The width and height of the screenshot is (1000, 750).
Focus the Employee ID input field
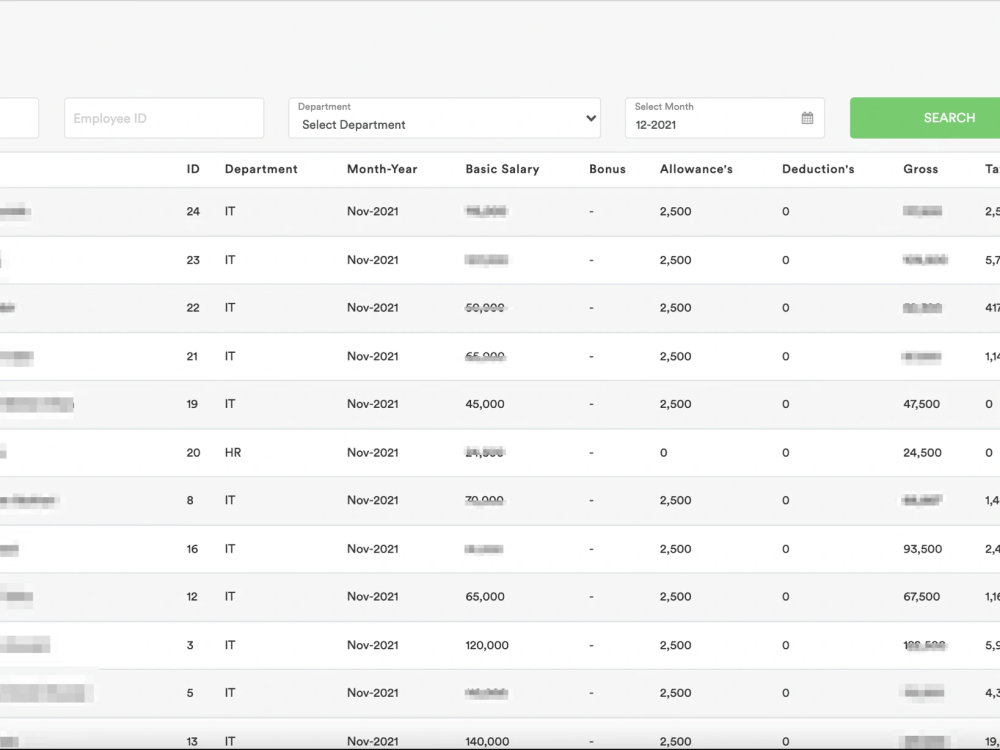164,118
